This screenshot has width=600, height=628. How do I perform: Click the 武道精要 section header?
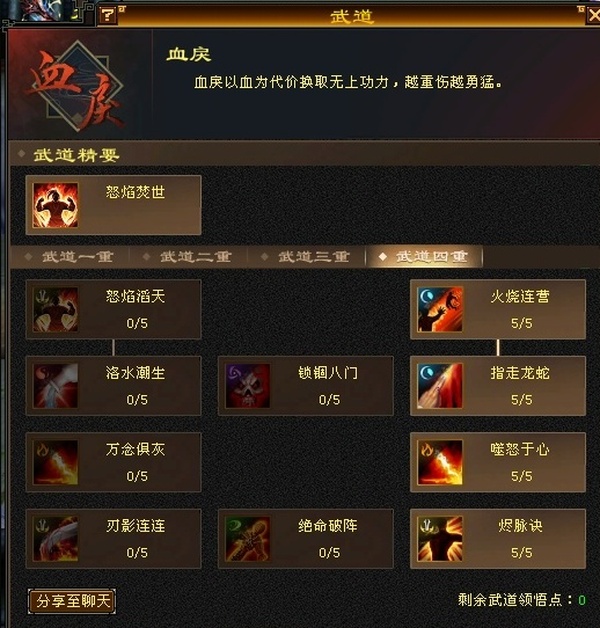[x=76, y=155]
